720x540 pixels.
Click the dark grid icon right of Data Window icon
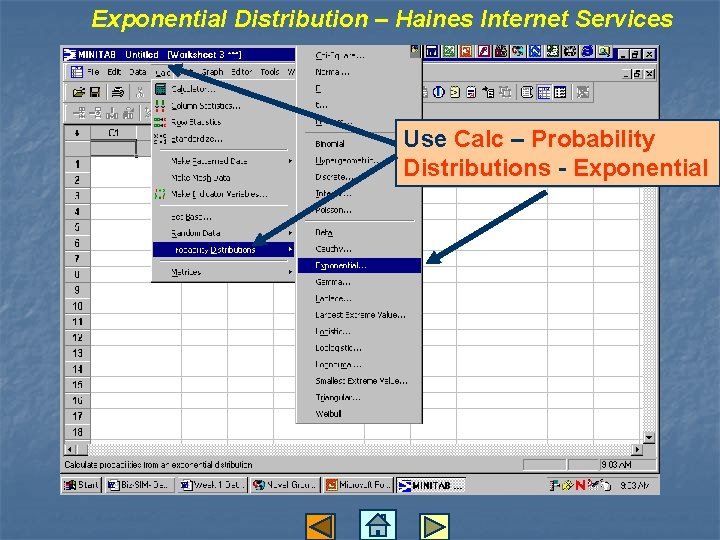point(560,92)
